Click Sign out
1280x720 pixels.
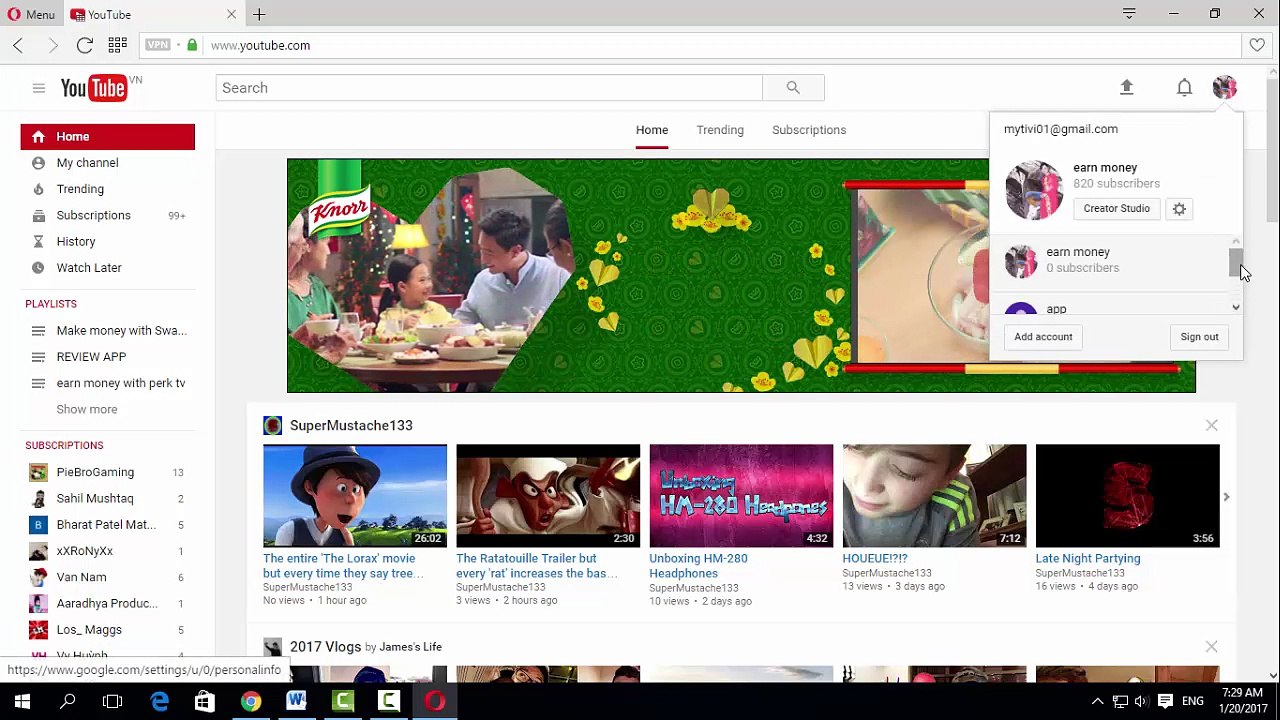pos(1199,337)
